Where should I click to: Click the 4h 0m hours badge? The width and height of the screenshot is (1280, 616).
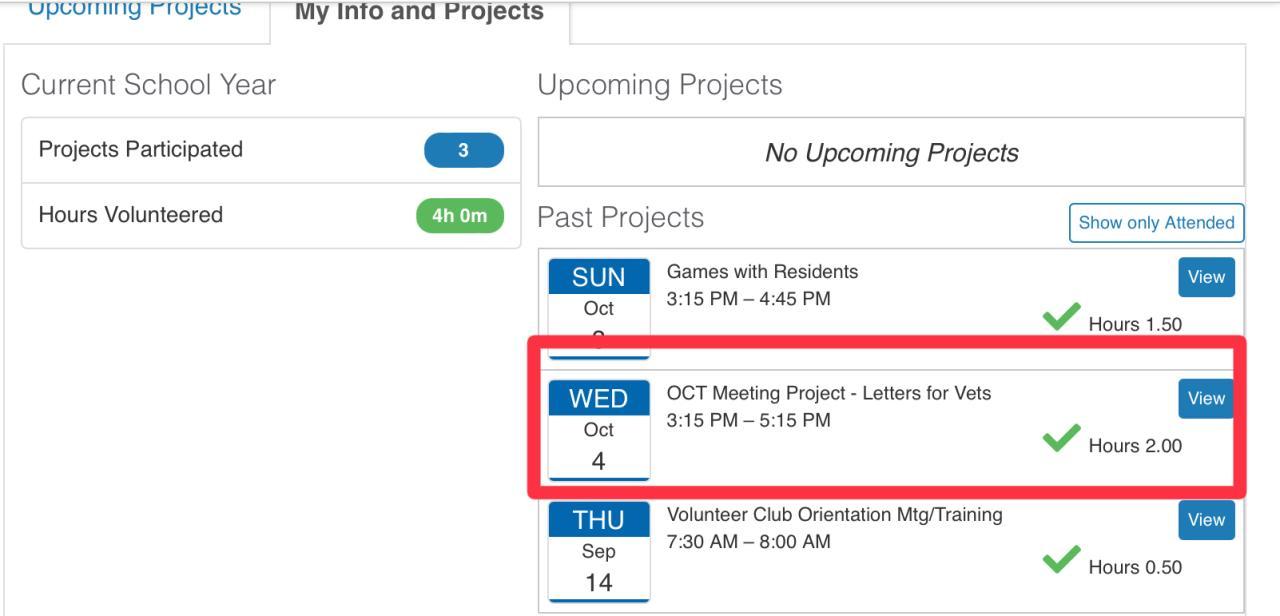(459, 216)
